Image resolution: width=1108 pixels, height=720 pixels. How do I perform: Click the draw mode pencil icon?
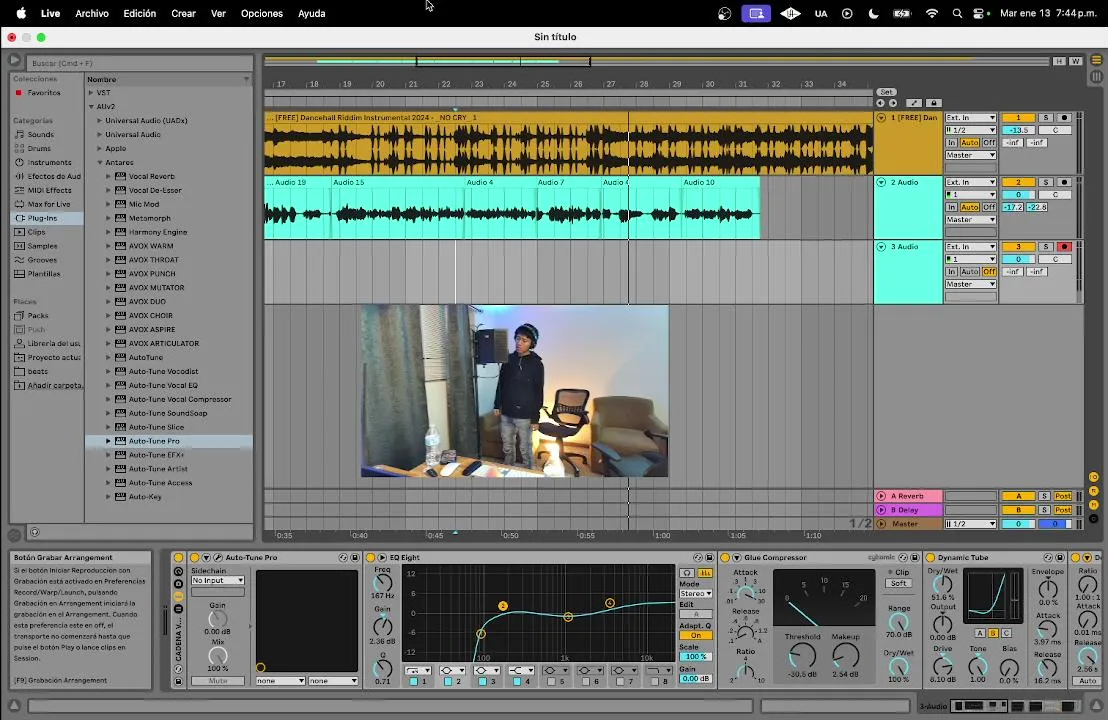[914, 103]
